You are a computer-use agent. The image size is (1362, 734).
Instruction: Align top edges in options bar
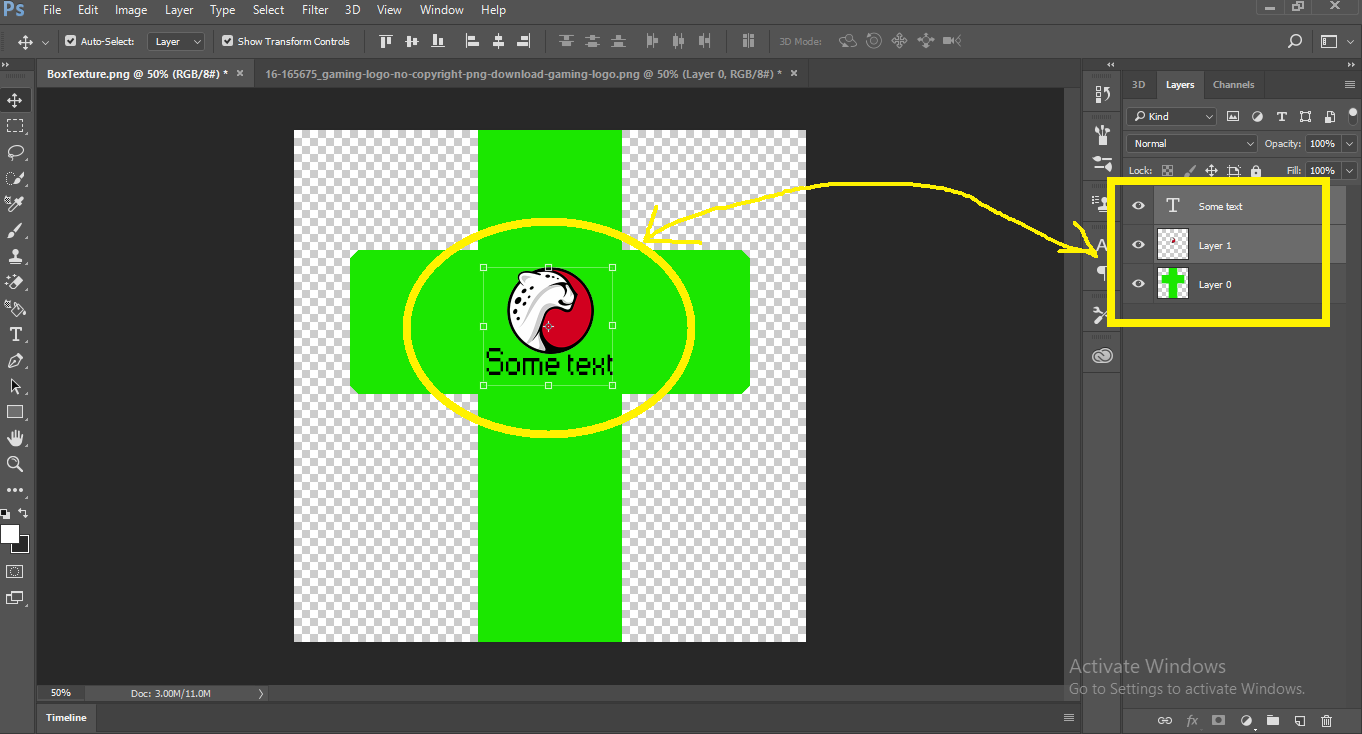(x=386, y=41)
